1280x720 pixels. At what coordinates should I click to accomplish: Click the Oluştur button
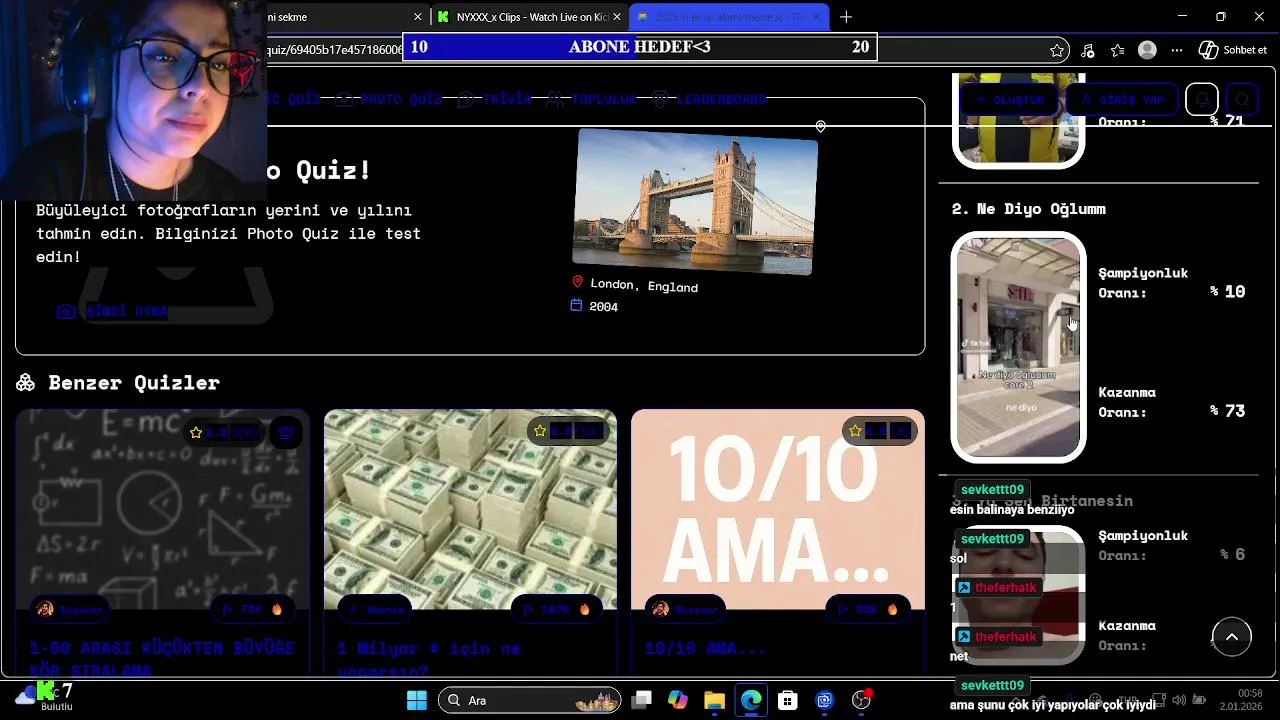pos(1008,99)
